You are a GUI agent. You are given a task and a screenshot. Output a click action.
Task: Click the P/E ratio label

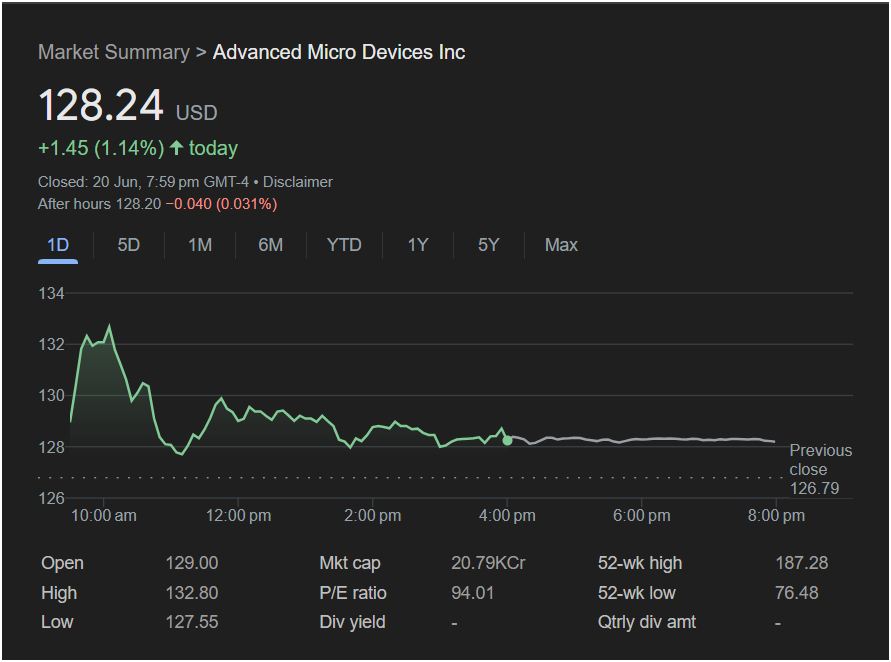[x=353, y=593]
